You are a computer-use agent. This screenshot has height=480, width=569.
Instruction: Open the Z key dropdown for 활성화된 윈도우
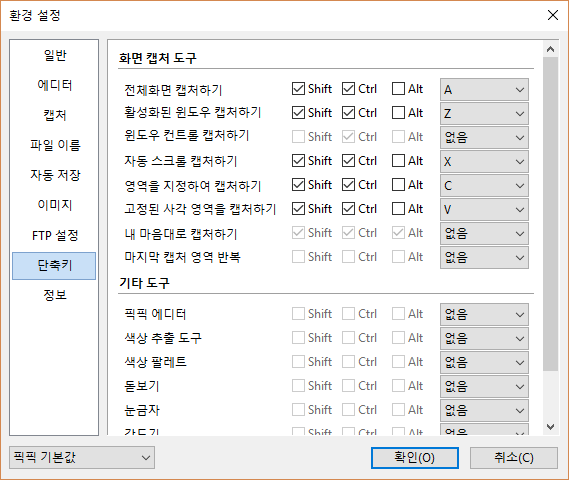point(484,114)
